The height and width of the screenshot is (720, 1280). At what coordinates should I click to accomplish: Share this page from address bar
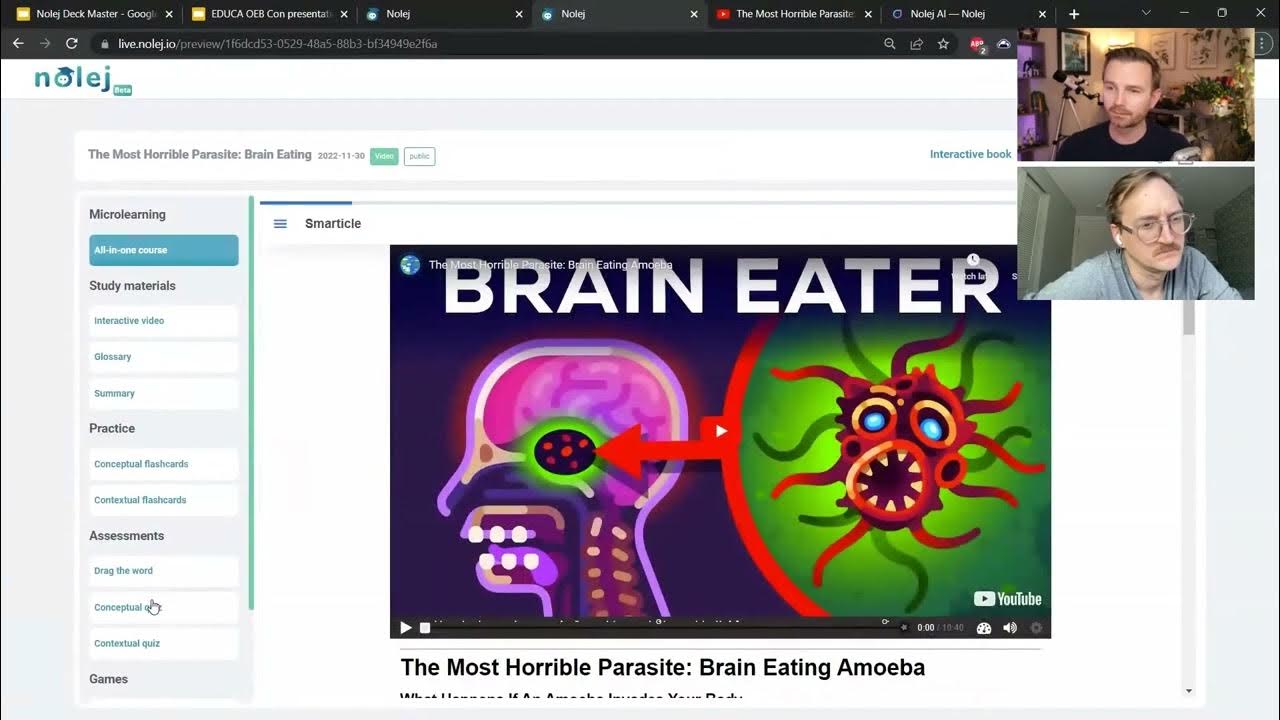click(x=916, y=44)
